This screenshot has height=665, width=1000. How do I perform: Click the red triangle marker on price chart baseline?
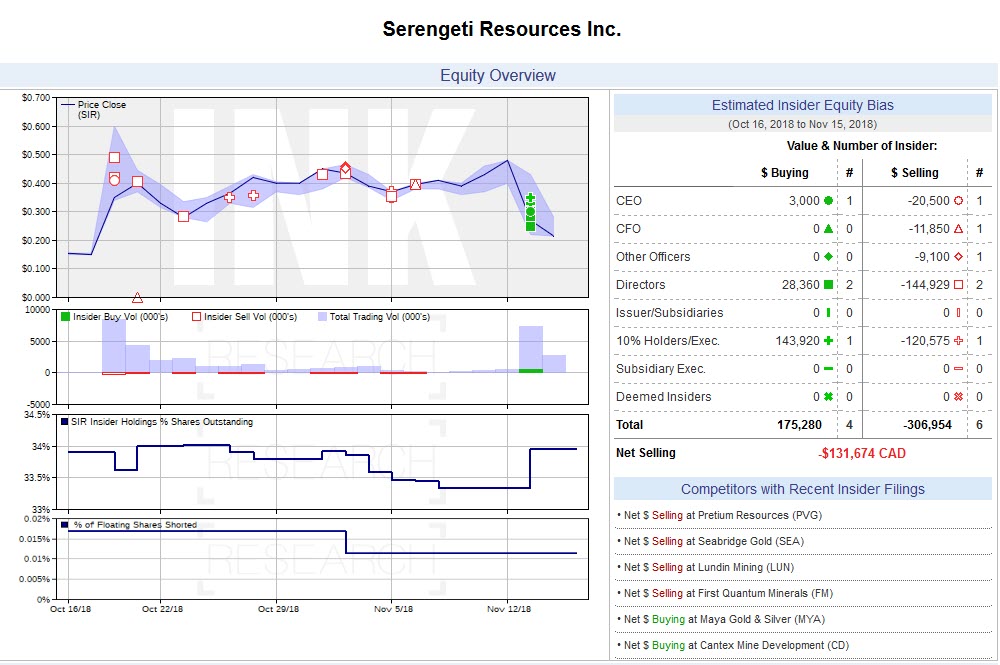click(137, 297)
